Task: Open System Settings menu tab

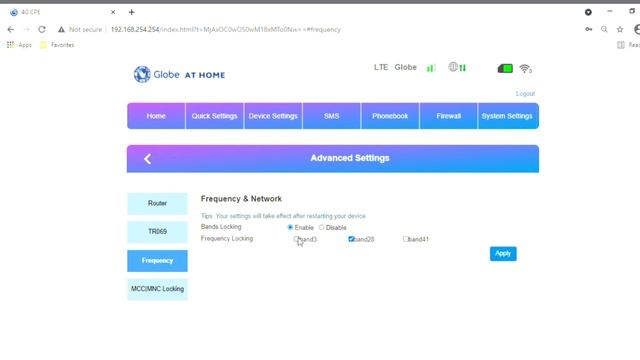Action: [508, 116]
